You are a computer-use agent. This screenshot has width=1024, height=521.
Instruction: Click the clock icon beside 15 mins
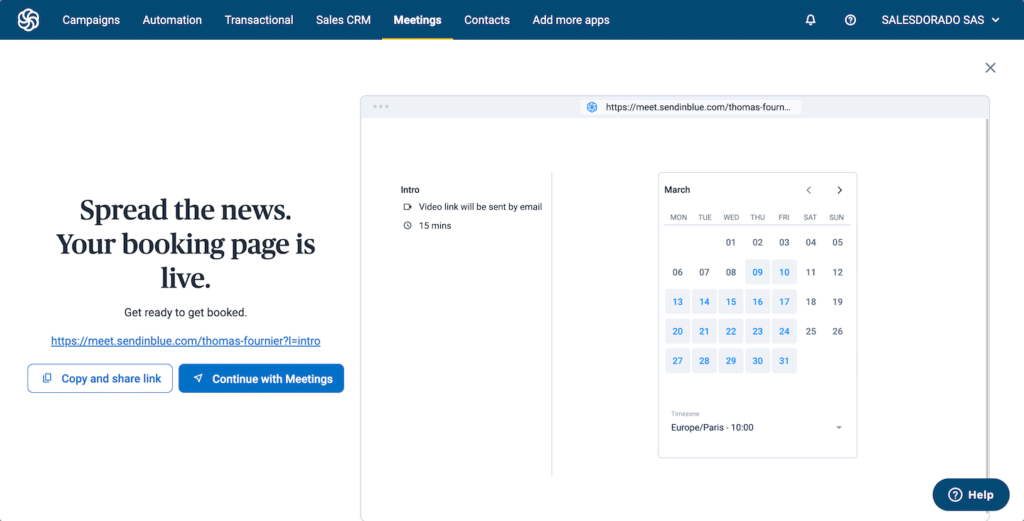[408, 226]
